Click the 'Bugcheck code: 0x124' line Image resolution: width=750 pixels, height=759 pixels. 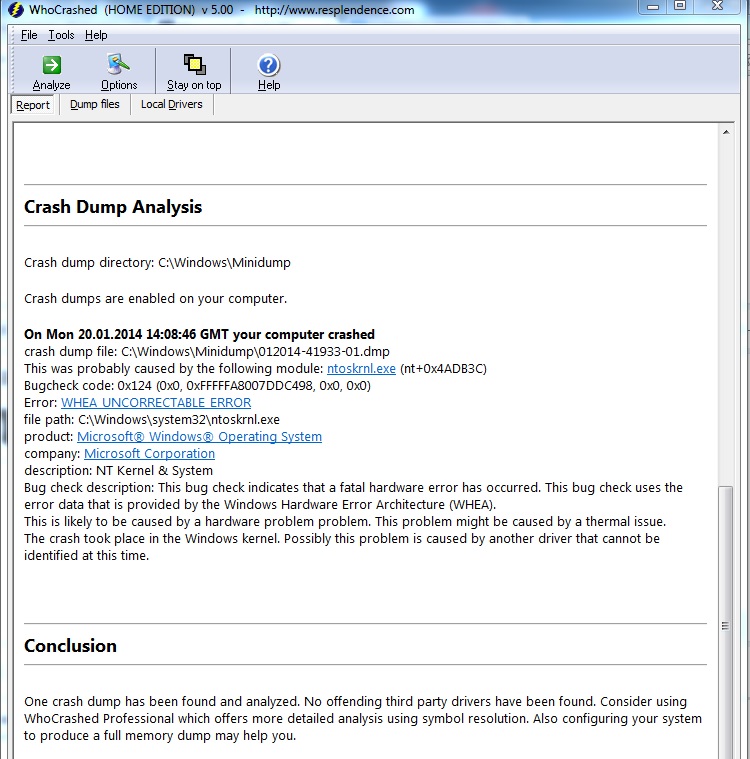tap(198, 385)
